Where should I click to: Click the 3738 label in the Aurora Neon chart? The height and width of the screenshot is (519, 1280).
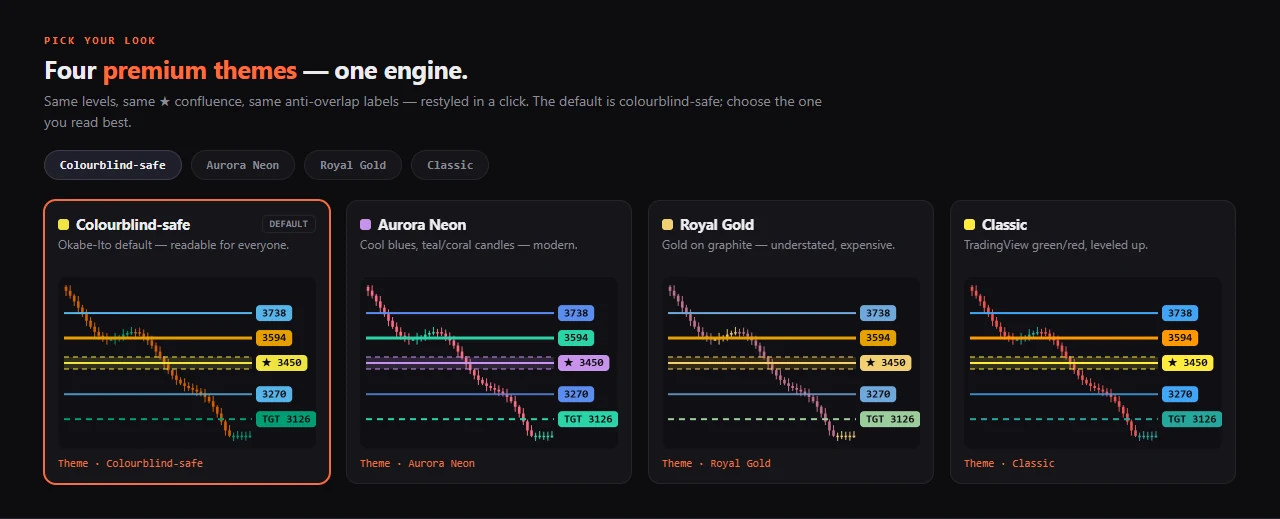[x=576, y=313]
